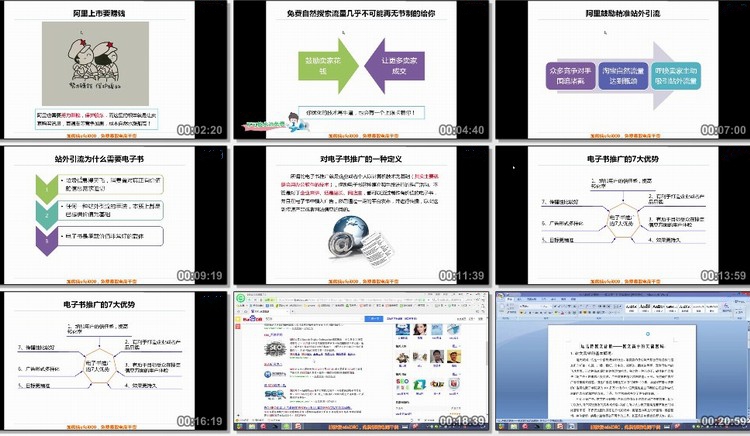This screenshot has width=750, height=436.
Task: Open the thumbnail timestamped 00:16:19
Action: [113, 360]
